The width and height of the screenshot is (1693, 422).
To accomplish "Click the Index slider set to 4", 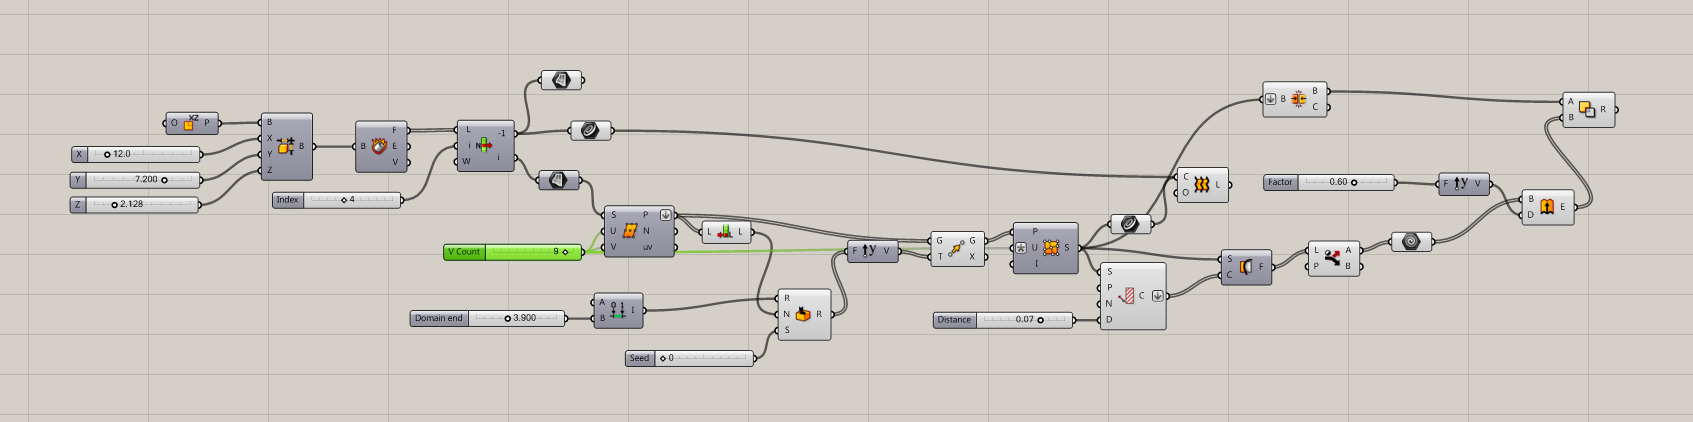I will [x=337, y=200].
